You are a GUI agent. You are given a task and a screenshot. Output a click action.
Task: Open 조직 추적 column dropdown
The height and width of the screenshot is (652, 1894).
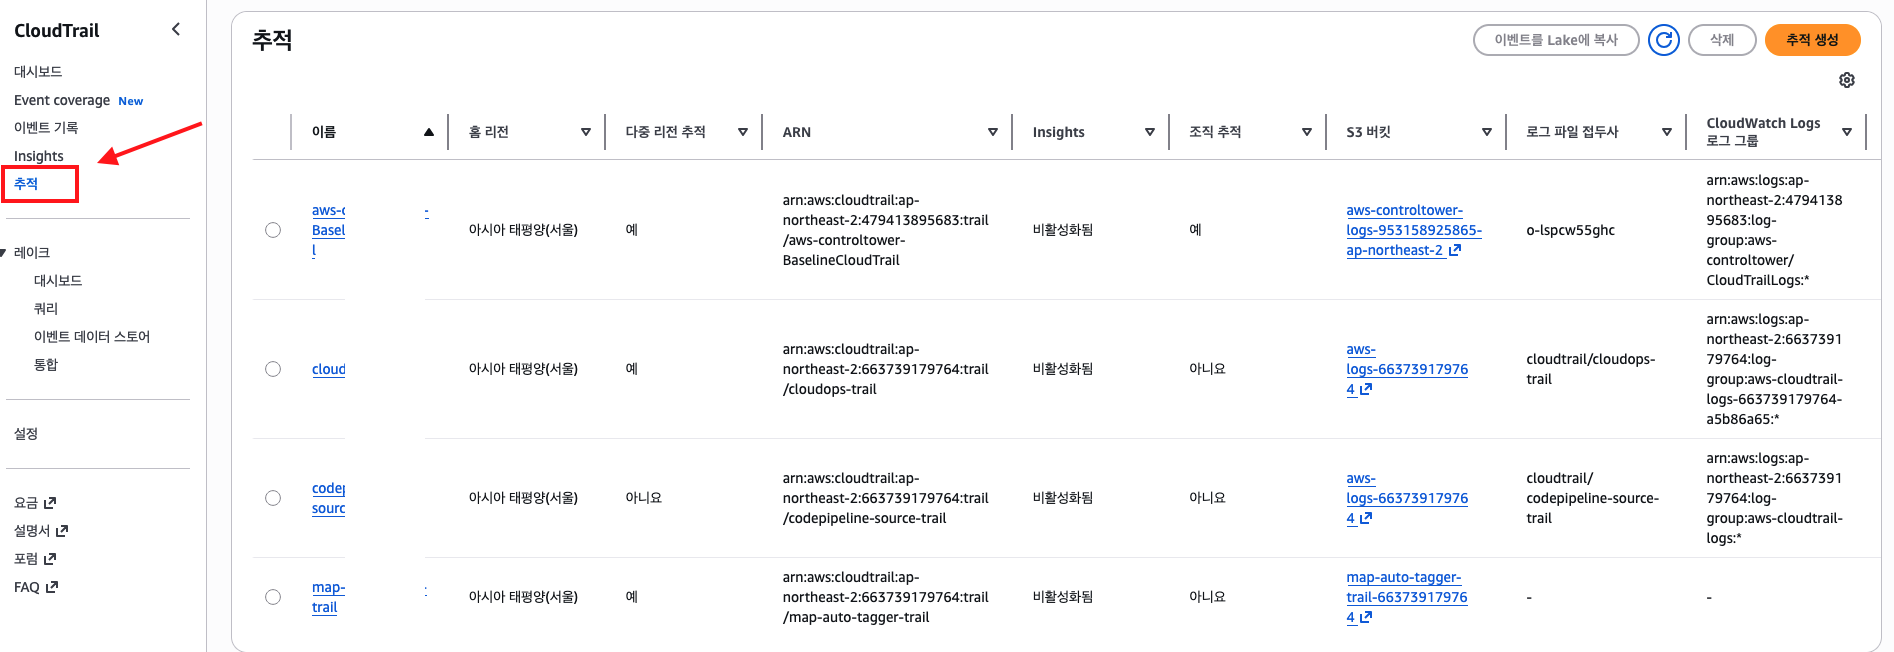pyautogui.click(x=1307, y=132)
